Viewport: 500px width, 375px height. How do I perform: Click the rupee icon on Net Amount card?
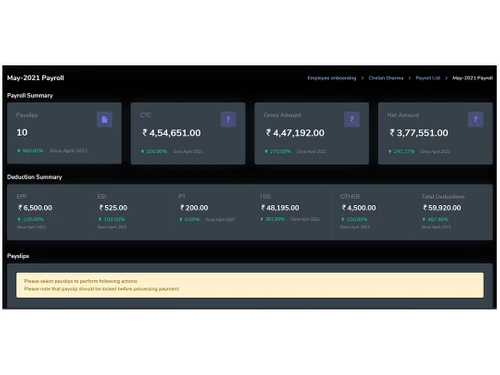(476, 120)
